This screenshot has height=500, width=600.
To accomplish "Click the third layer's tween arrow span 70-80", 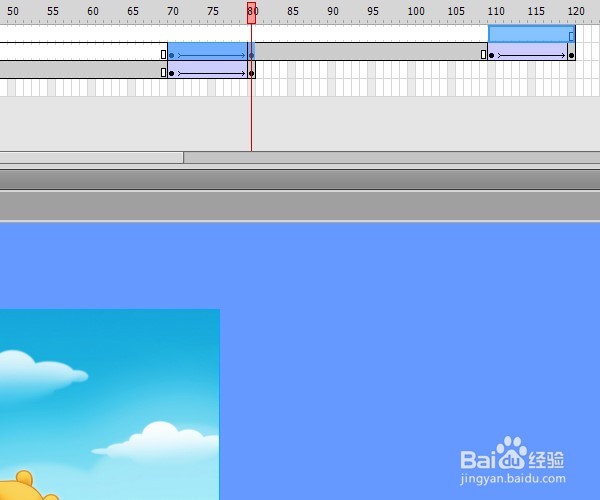I will (211, 73).
